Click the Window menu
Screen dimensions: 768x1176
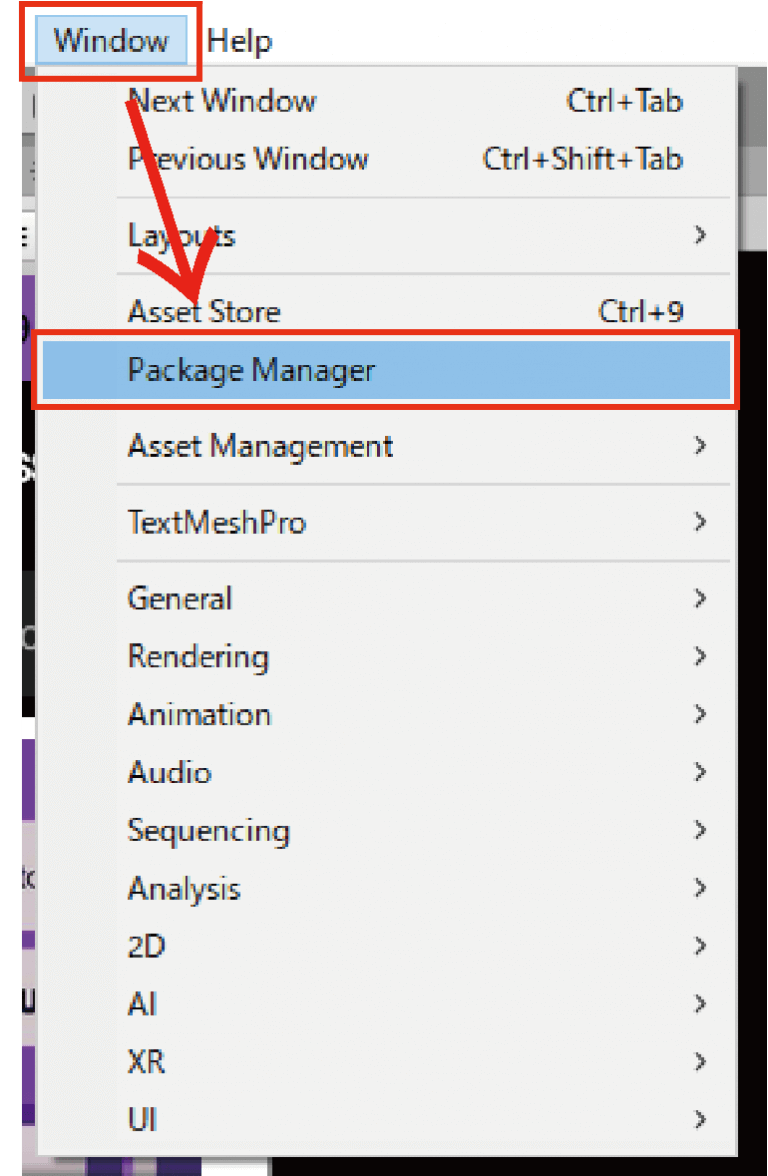point(110,40)
